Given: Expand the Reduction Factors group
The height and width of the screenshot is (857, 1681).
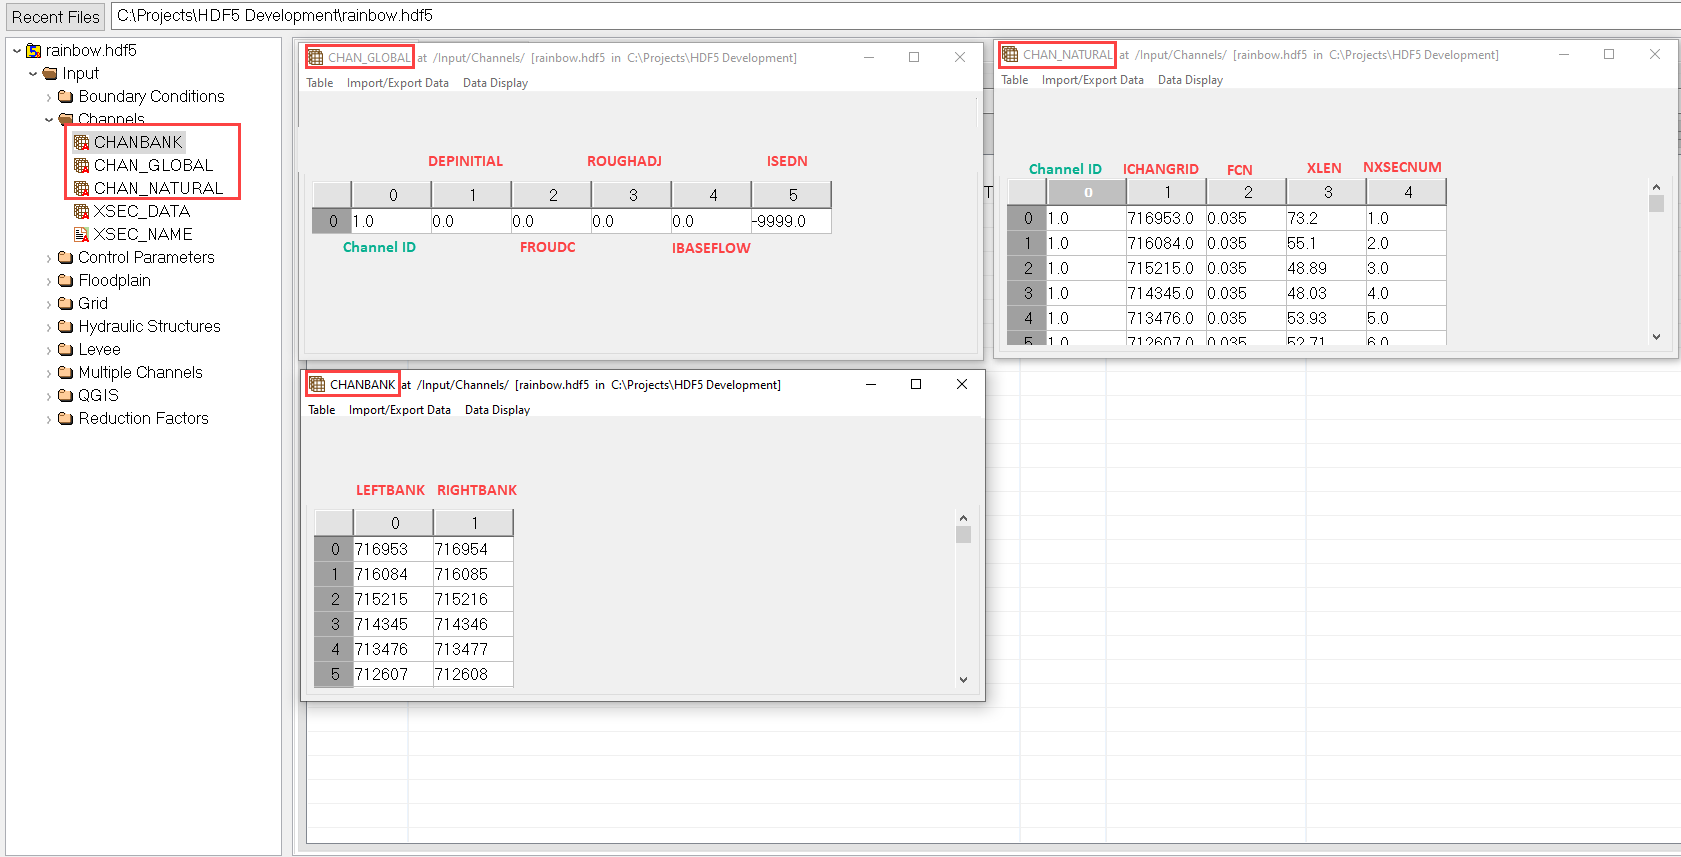Looking at the screenshot, I should pos(49,420).
